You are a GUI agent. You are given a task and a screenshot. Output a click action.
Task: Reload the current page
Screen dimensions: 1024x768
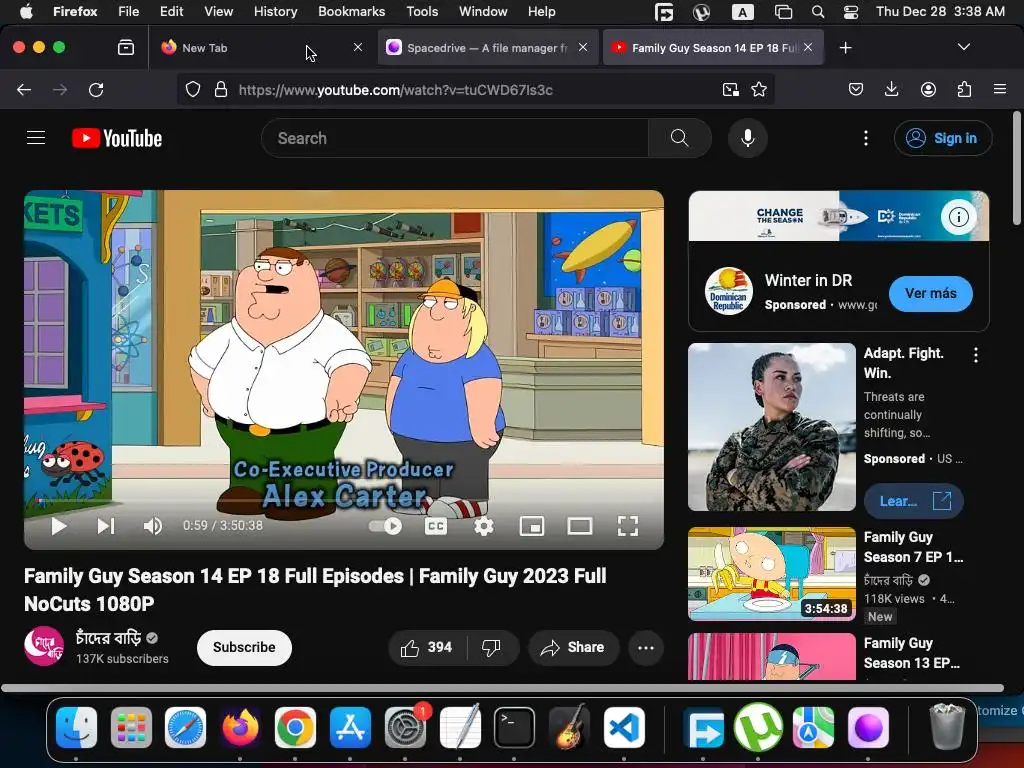pos(96,89)
